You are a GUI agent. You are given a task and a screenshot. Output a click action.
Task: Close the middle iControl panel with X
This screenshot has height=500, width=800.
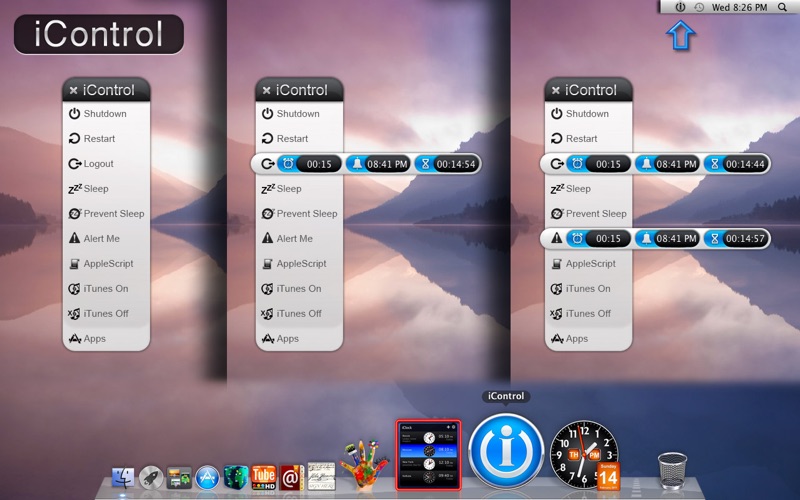pyautogui.click(x=266, y=90)
